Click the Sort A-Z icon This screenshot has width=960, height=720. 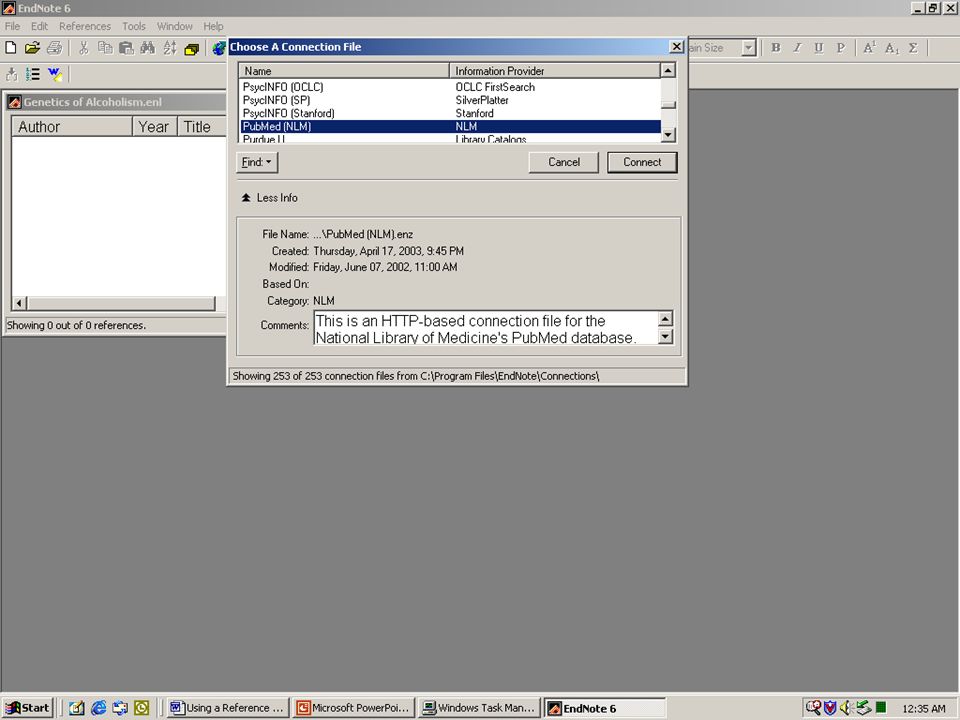click(170, 48)
